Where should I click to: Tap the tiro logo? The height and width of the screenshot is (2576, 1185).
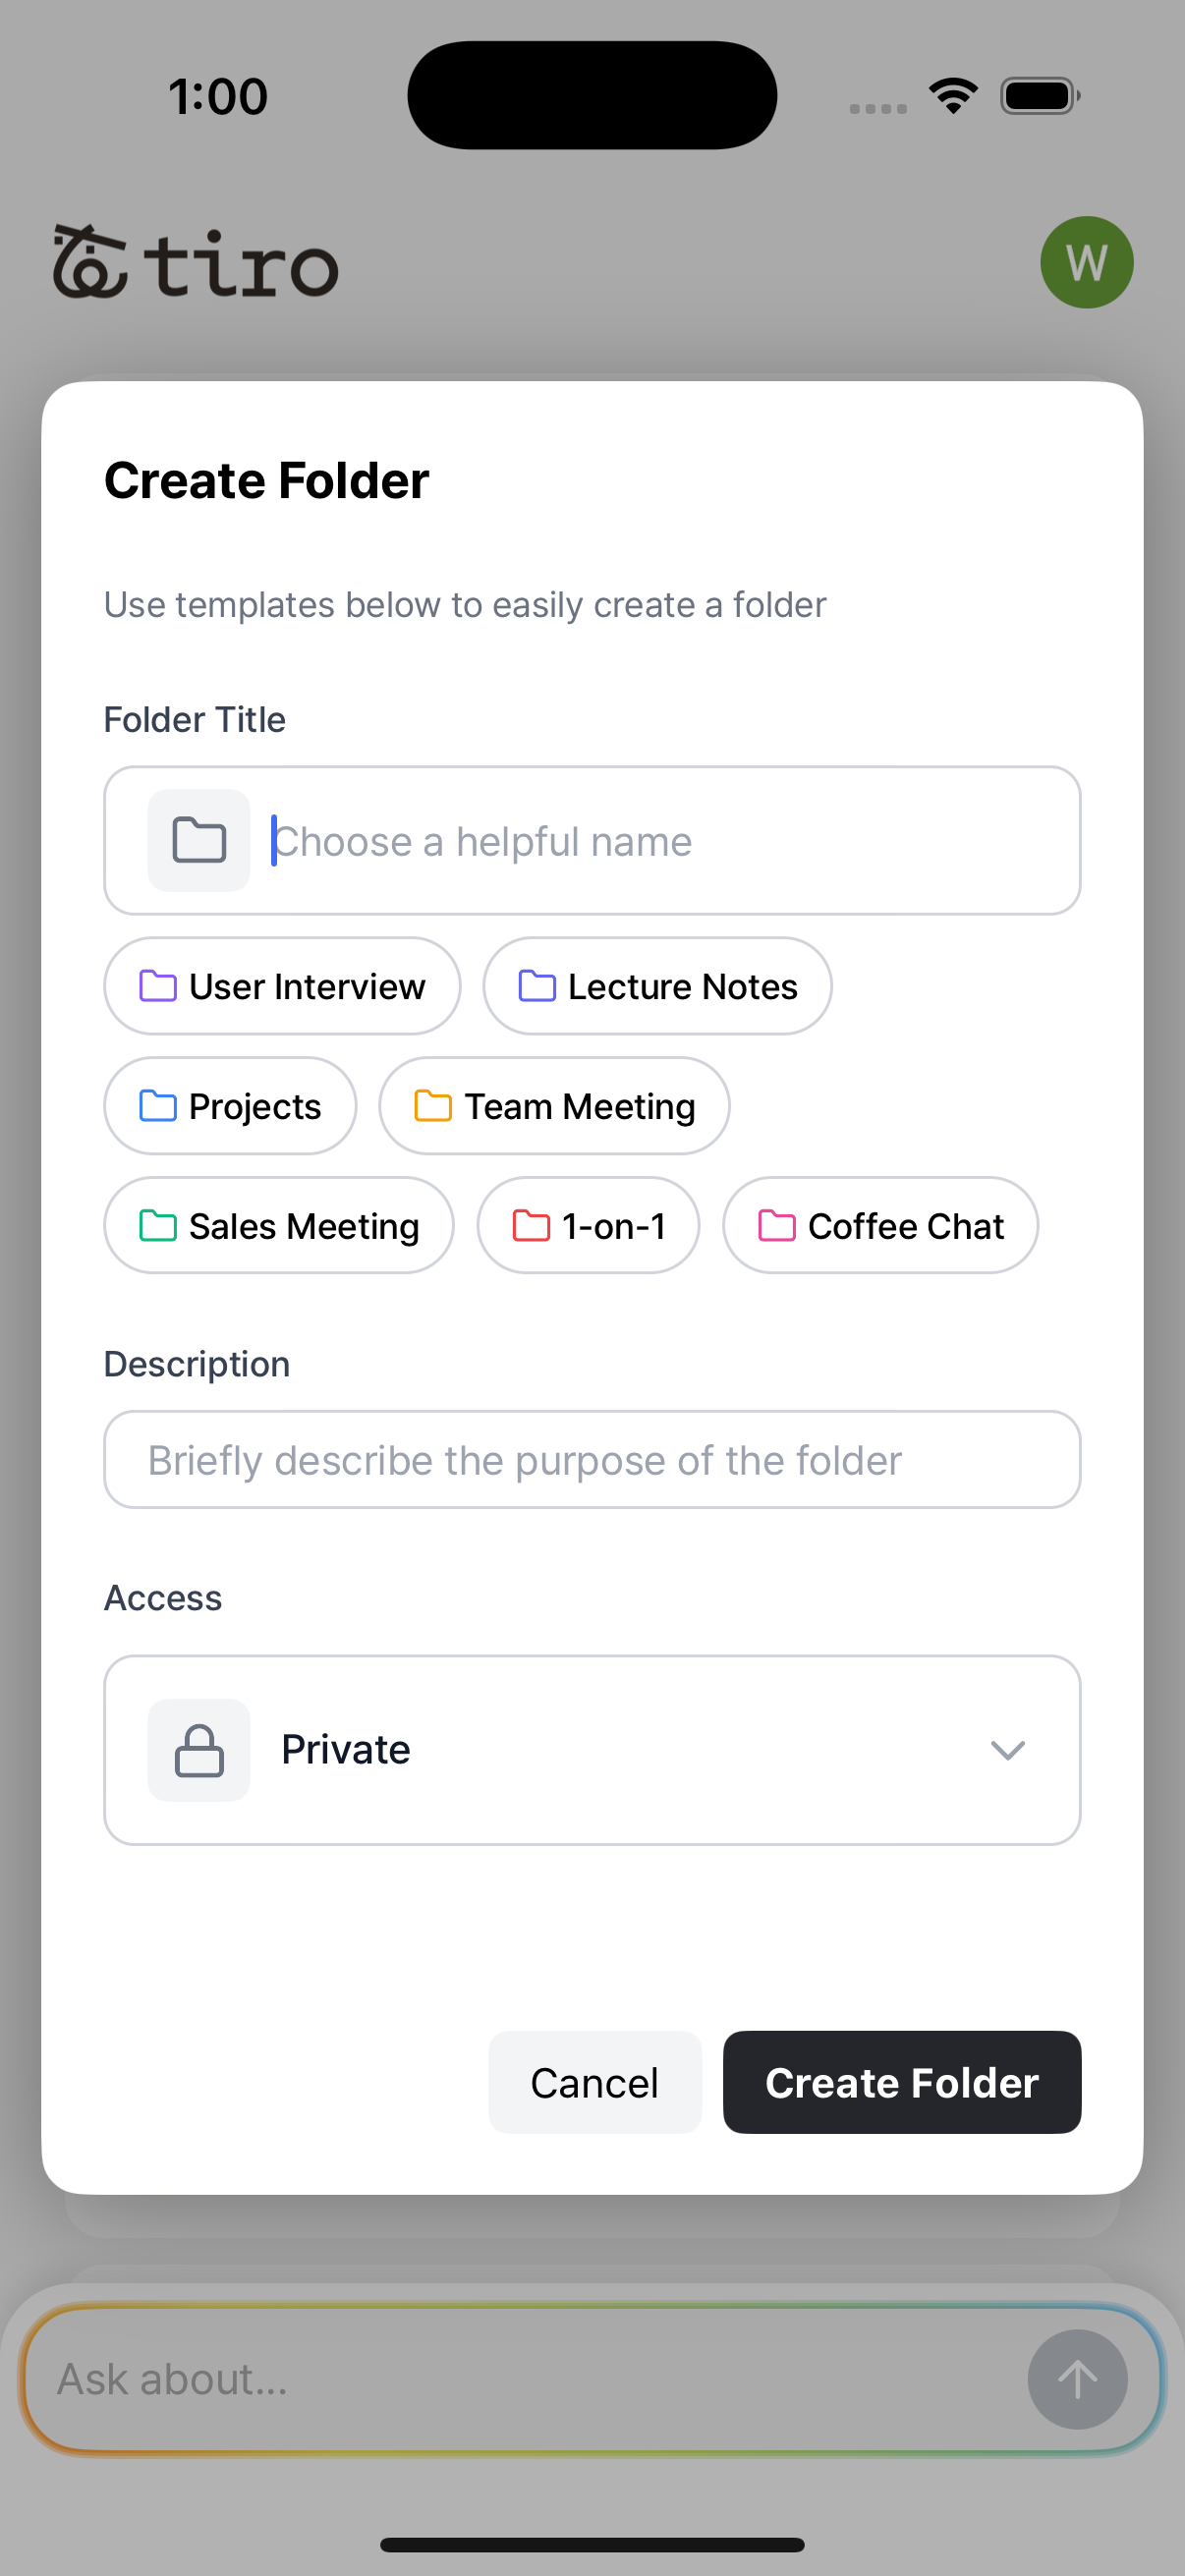[196, 263]
